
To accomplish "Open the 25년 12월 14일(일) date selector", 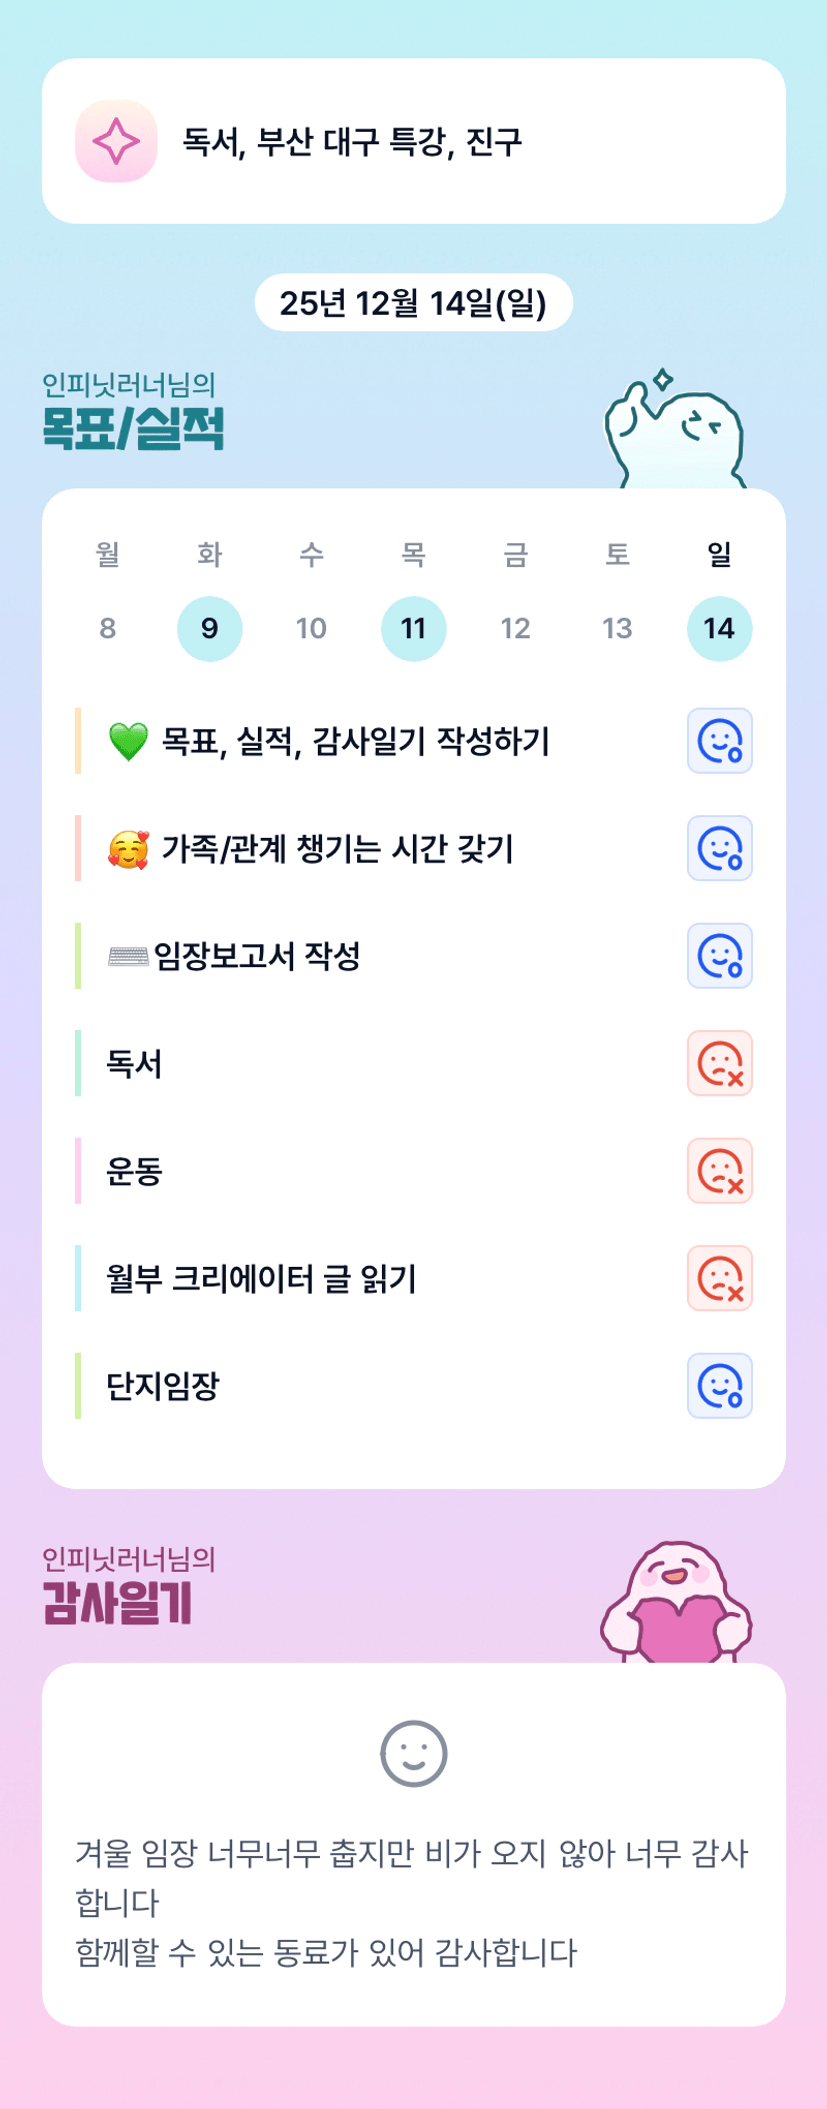I will point(413,303).
